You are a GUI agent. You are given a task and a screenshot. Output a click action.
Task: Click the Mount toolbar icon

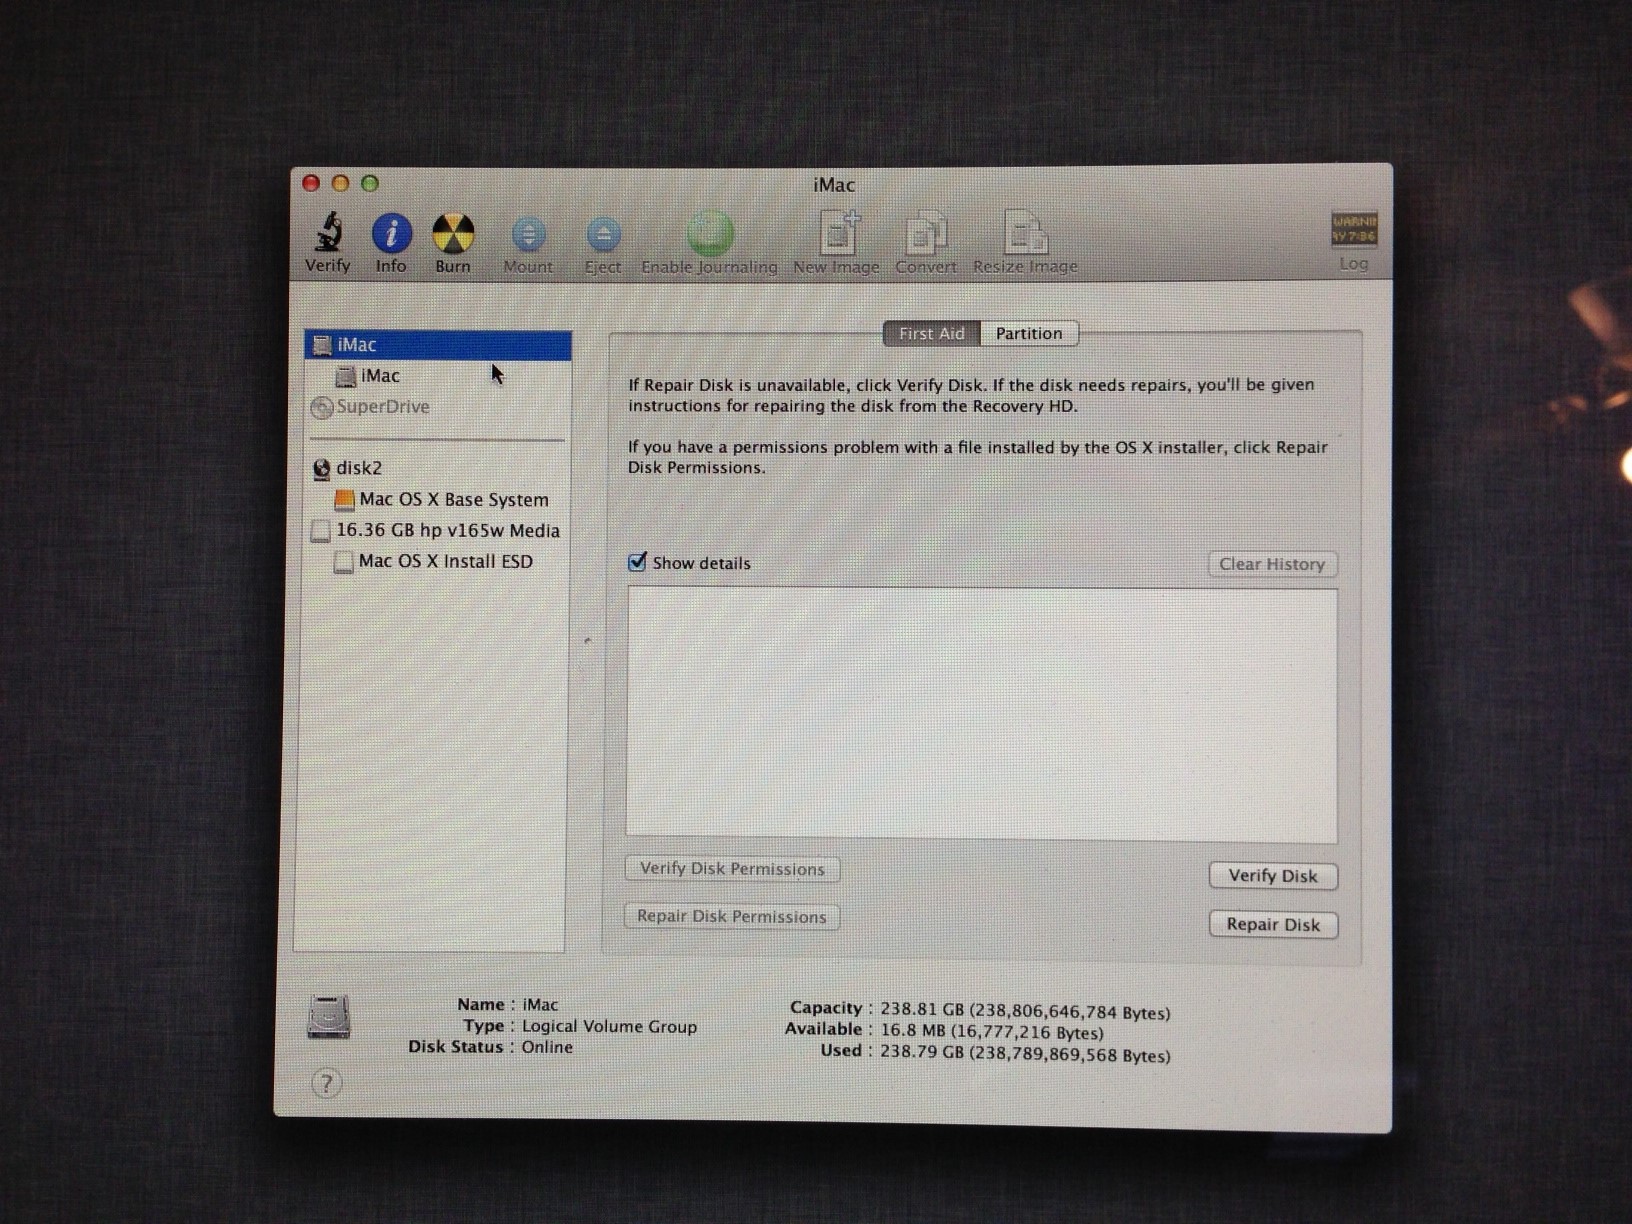[x=528, y=235]
